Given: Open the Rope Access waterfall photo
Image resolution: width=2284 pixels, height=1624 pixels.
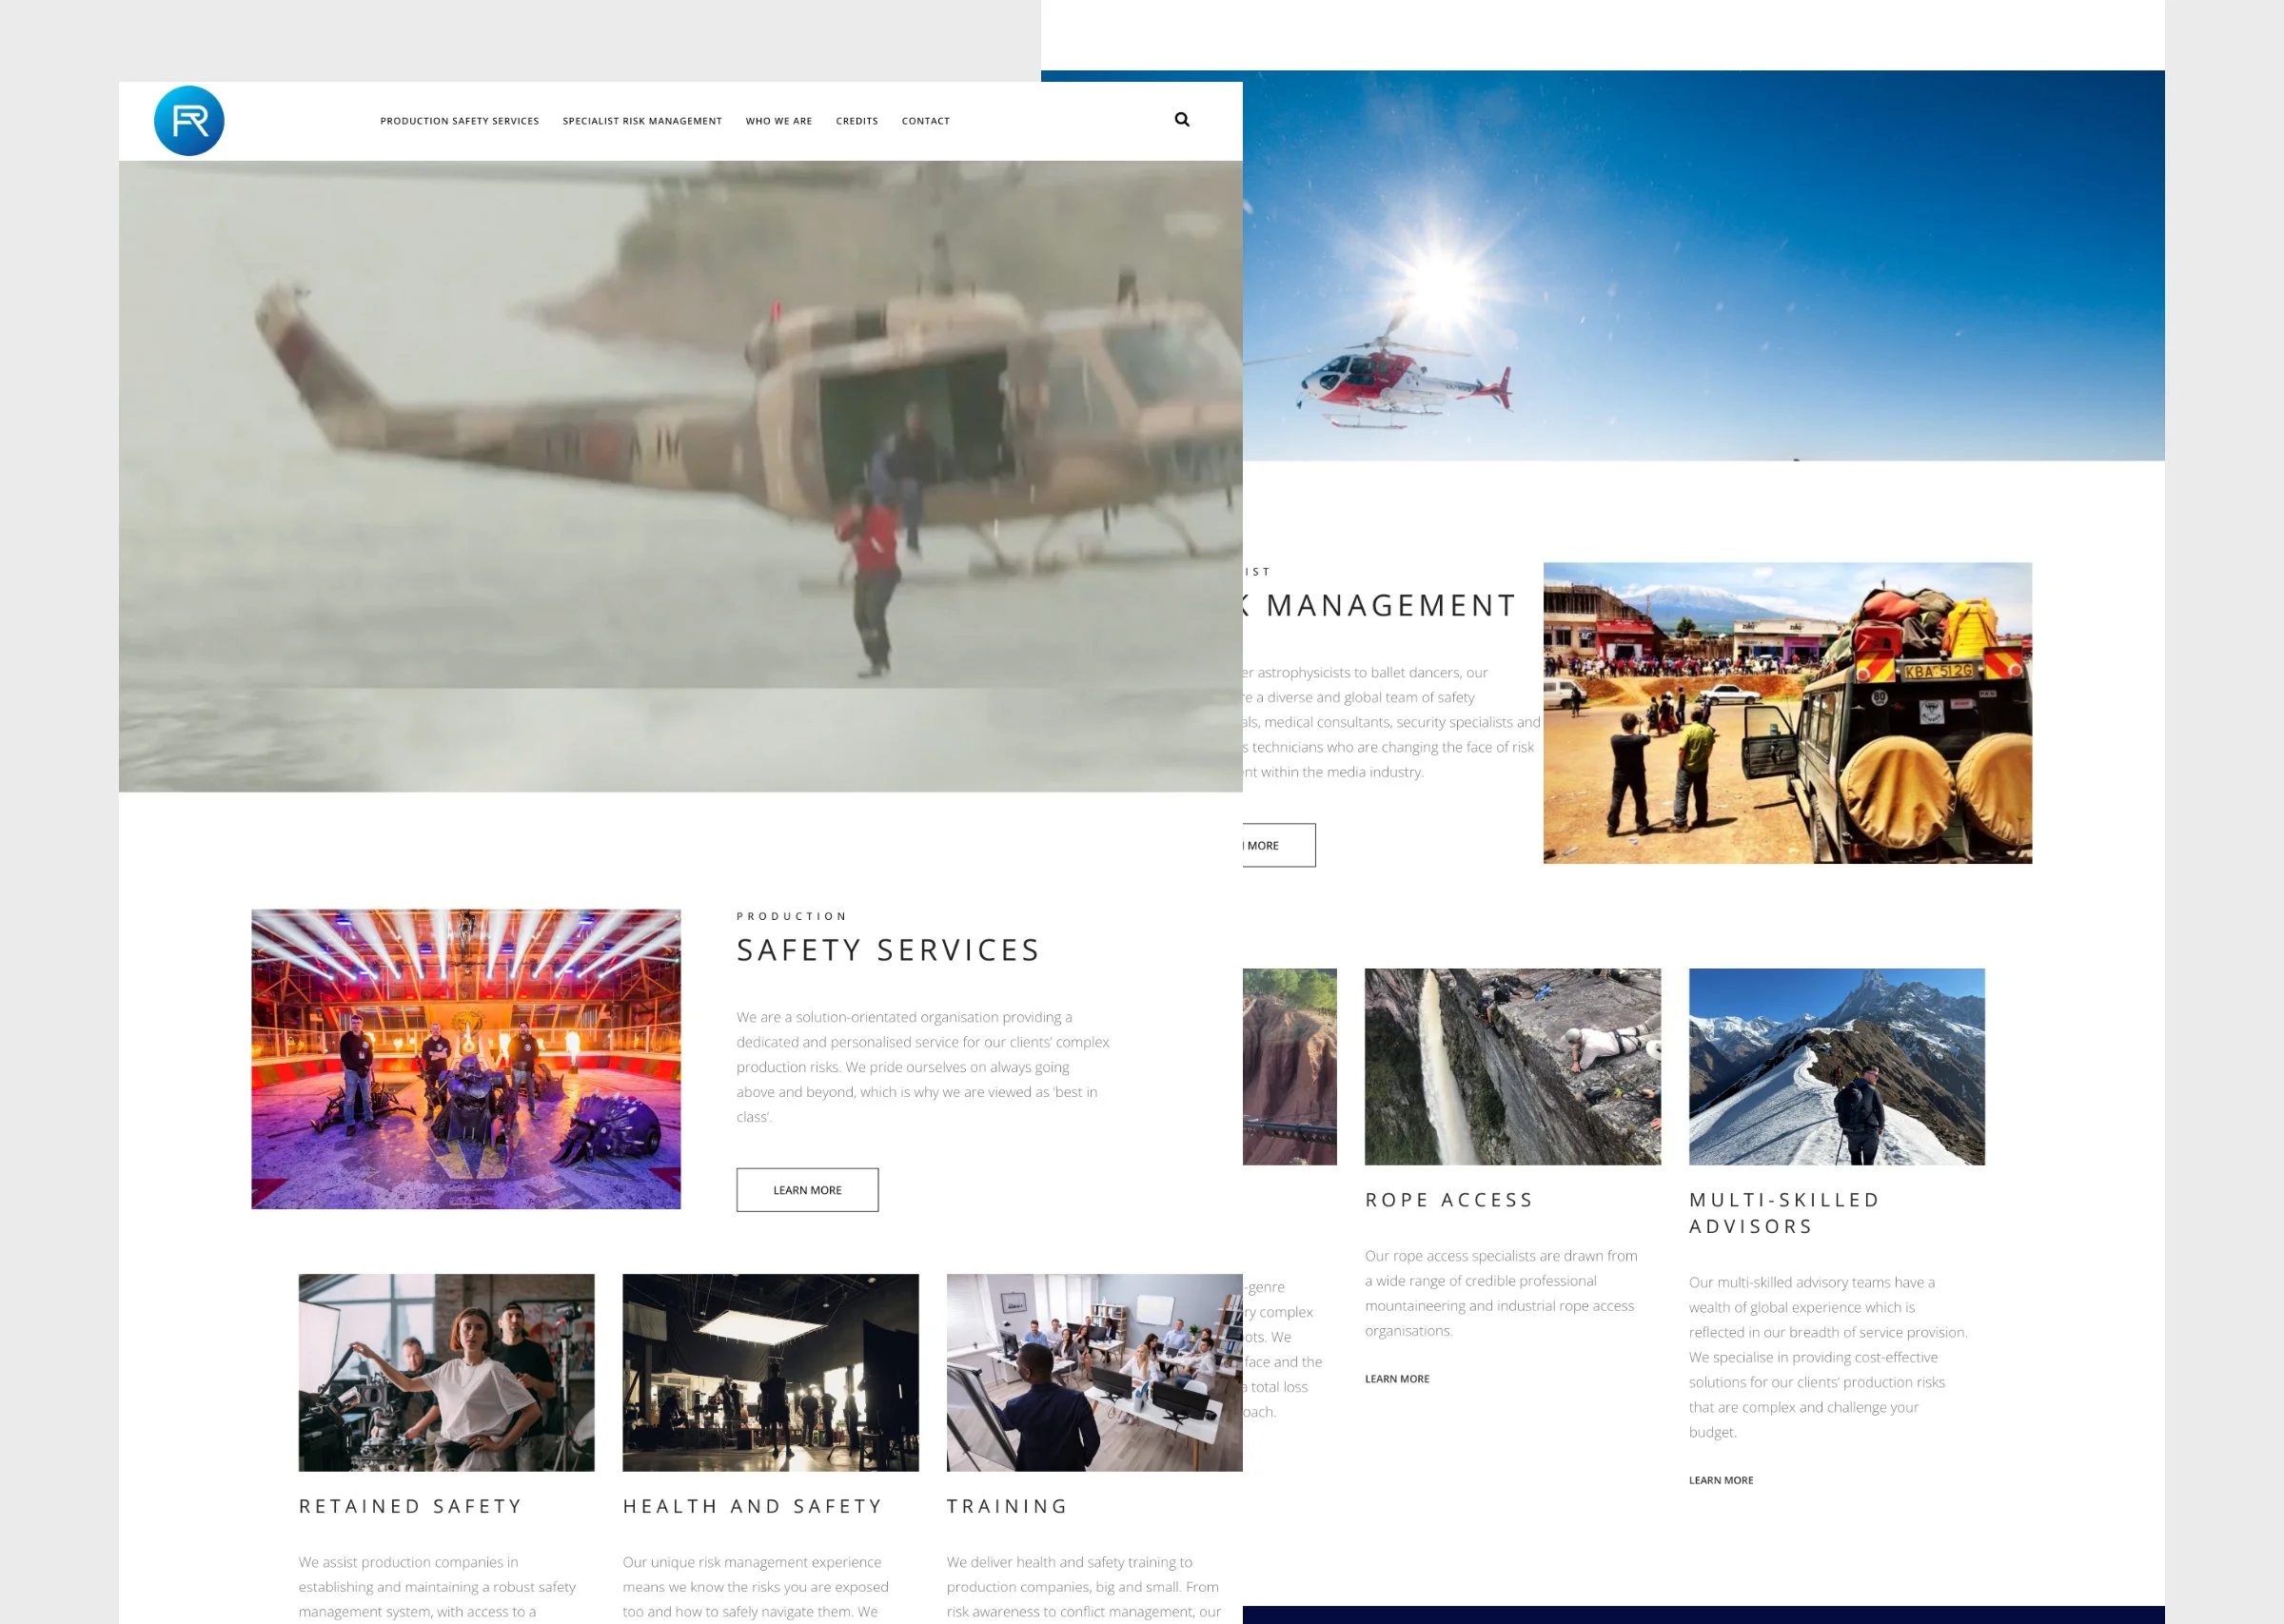Looking at the screenshot, I should [x=1513, y=1066].
